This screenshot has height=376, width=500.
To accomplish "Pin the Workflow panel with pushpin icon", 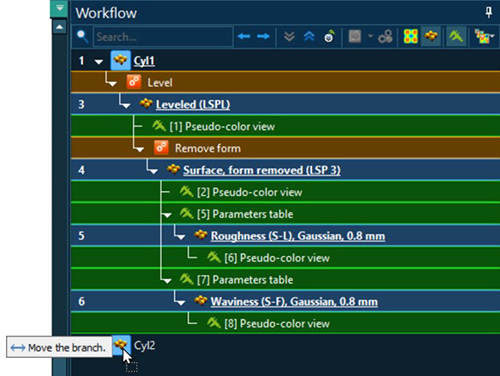I will click(489, 13).
